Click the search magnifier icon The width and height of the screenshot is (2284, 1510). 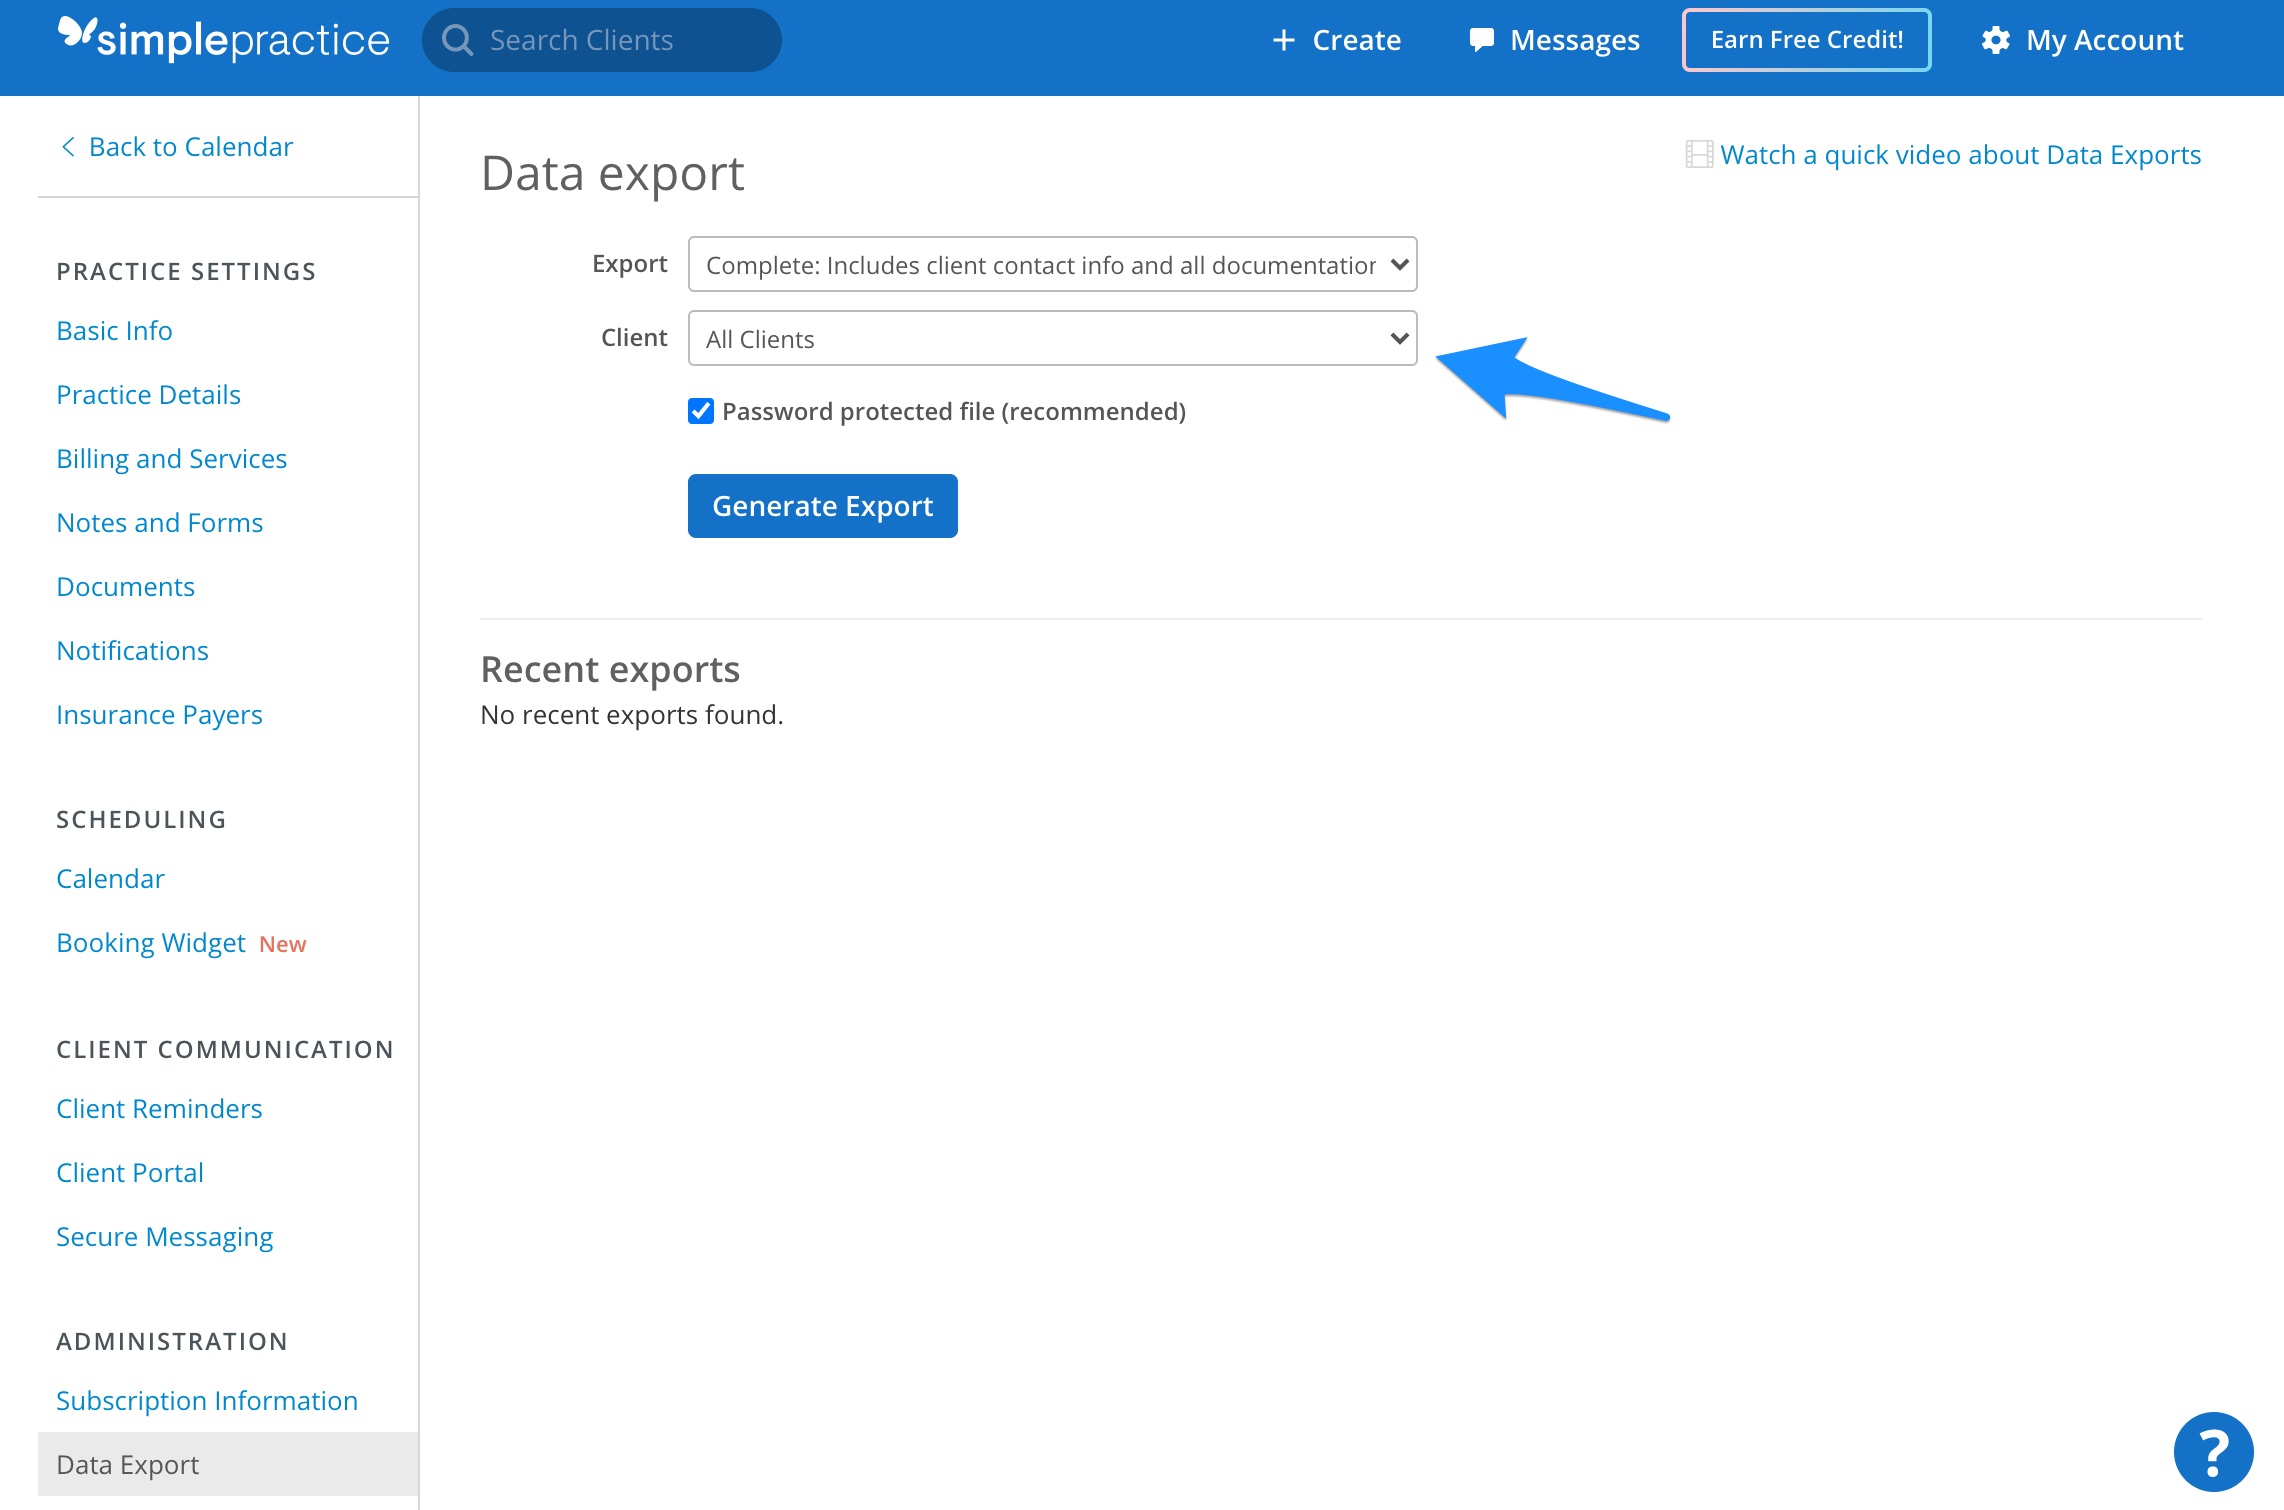click(x=459, y=39)
